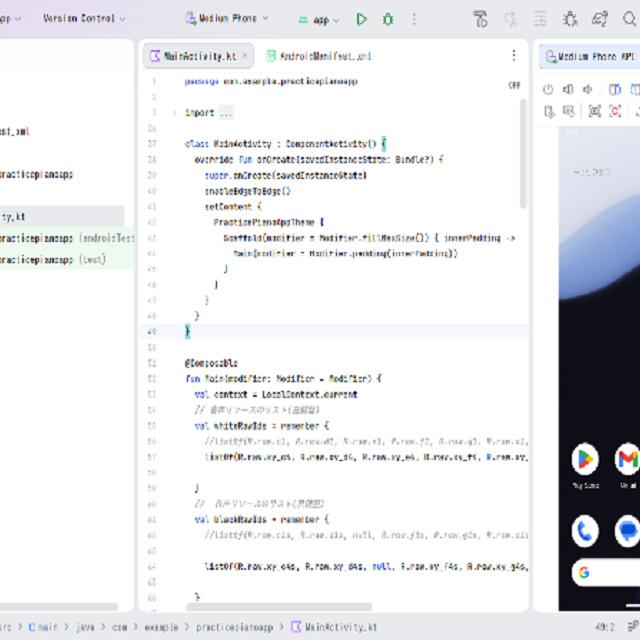
Task: Open Search Everywhere magnifier icon
Action: click(x=630, y=19)
